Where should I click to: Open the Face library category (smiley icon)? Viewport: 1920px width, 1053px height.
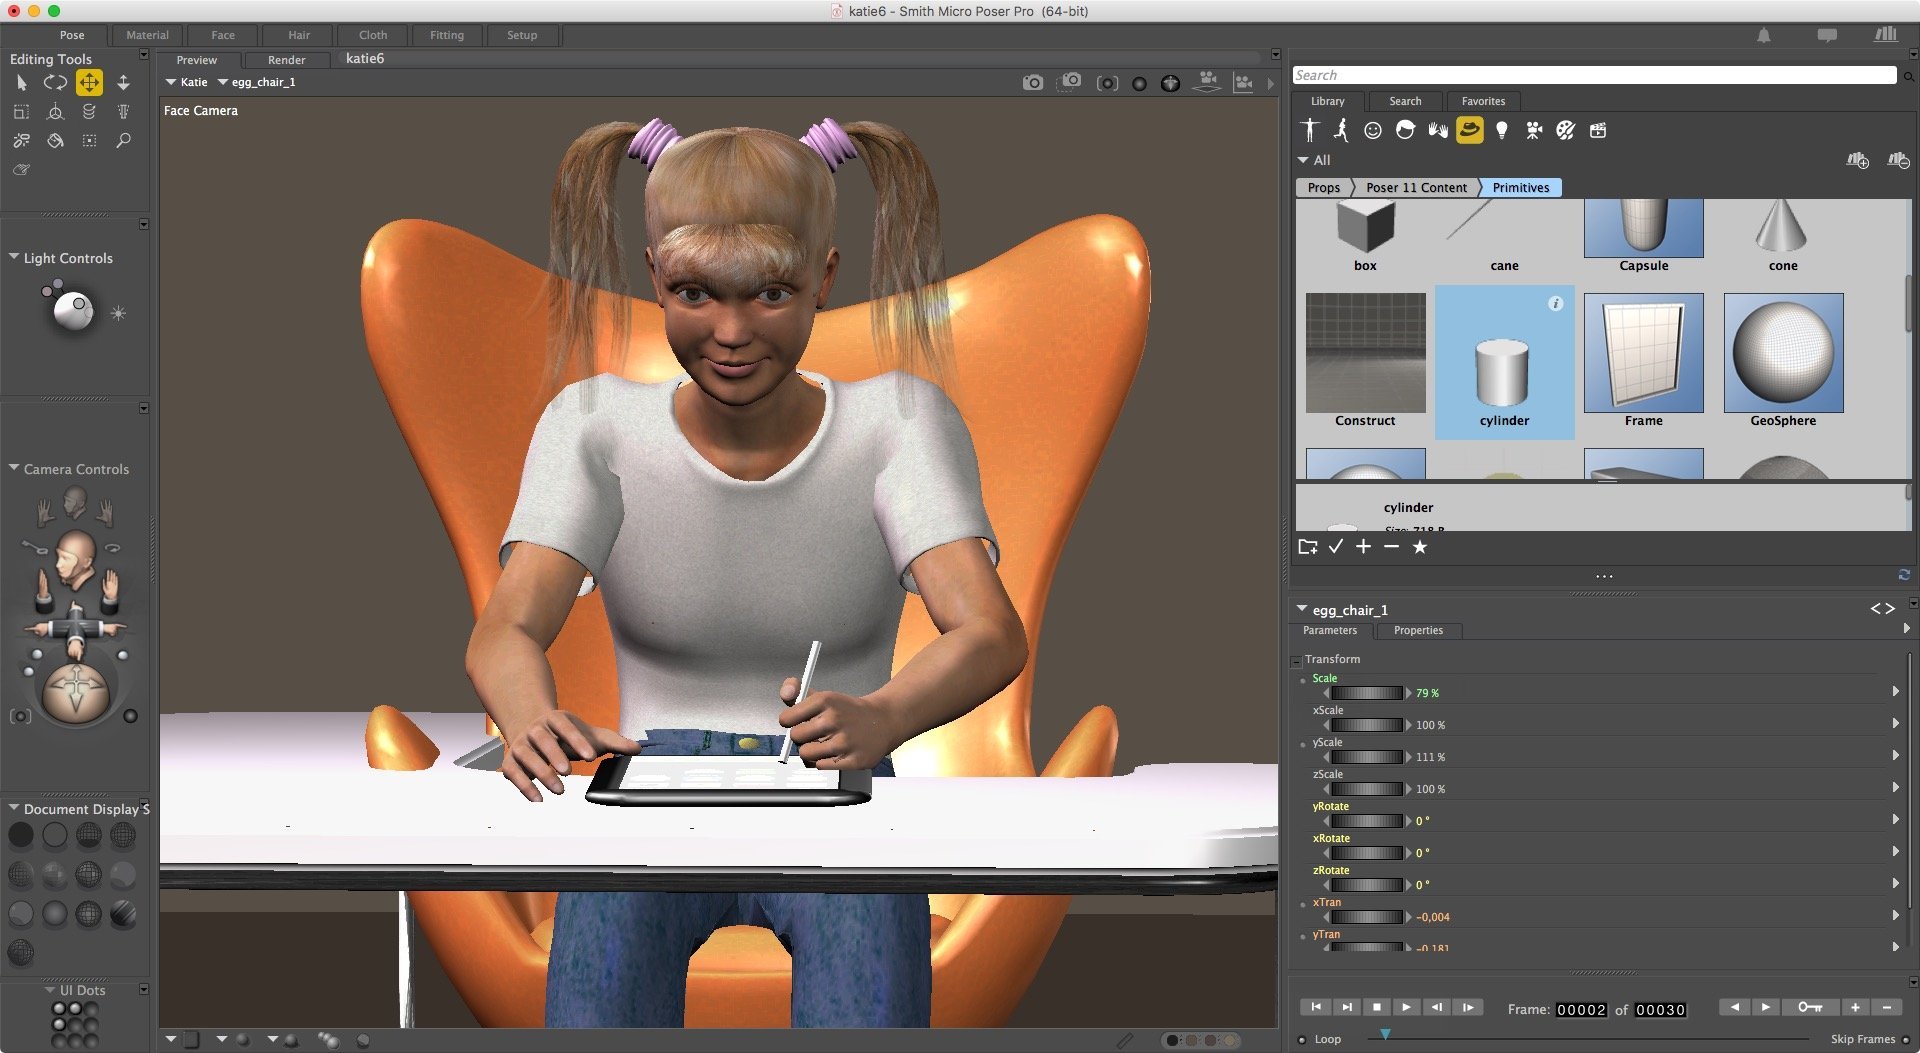(1373, 130)
